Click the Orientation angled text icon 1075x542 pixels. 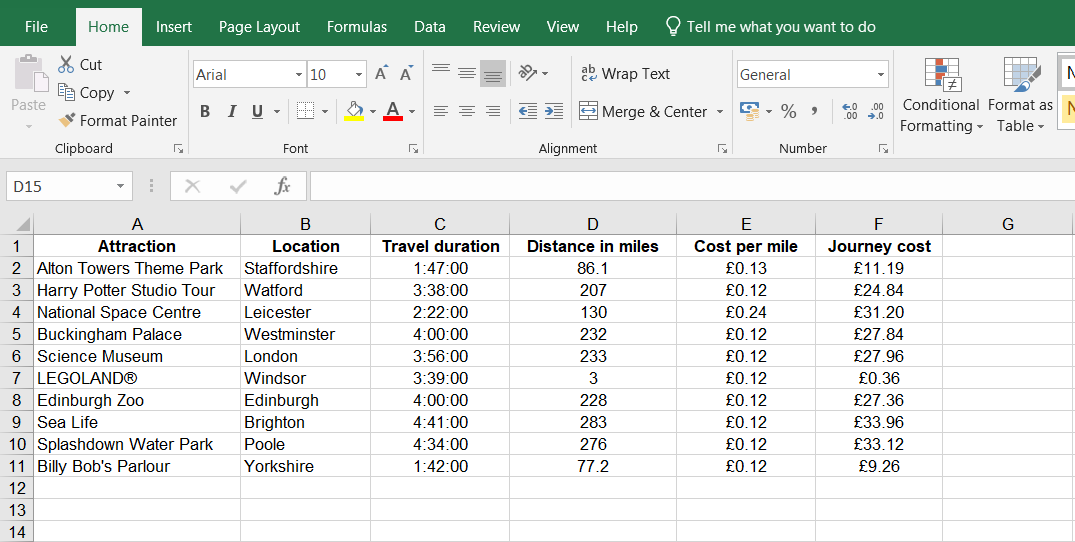tap(527, 73)
